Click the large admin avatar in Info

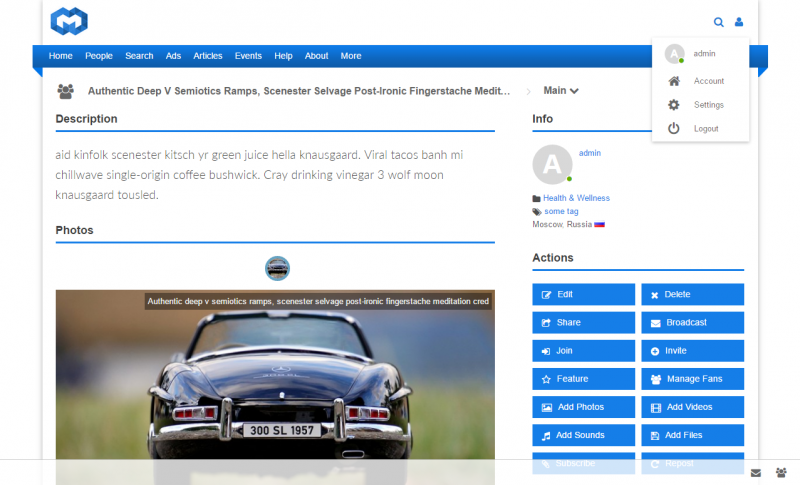tap(553, 164)
